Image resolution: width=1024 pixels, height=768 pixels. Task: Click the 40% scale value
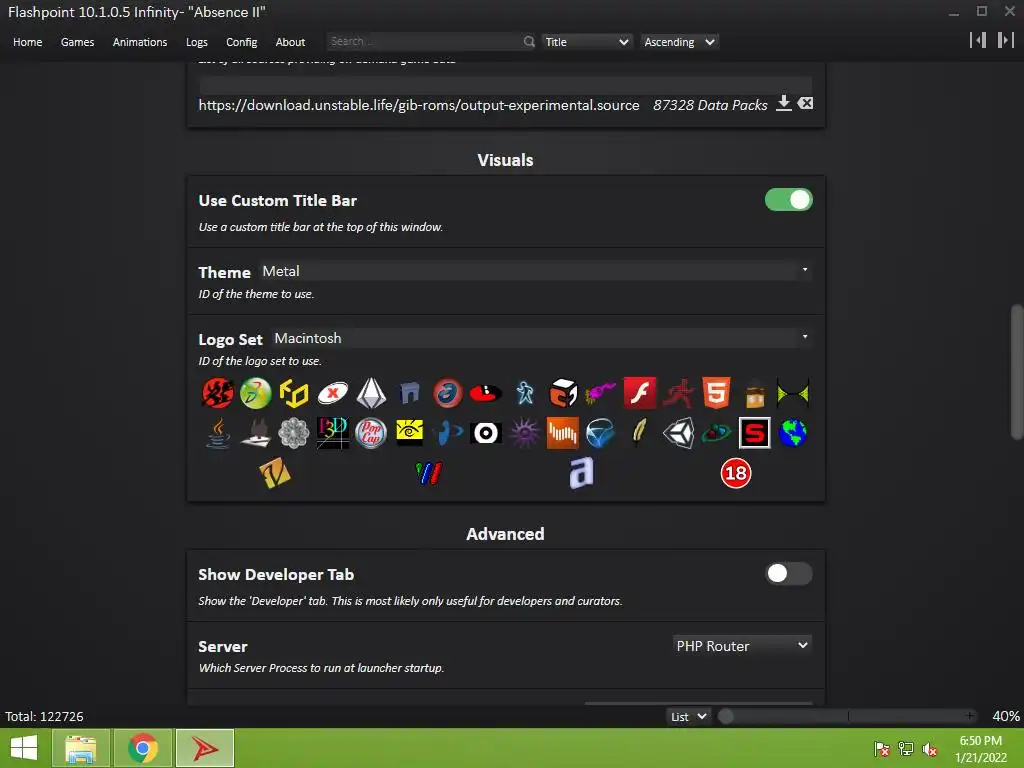(x=1006, y=716)
